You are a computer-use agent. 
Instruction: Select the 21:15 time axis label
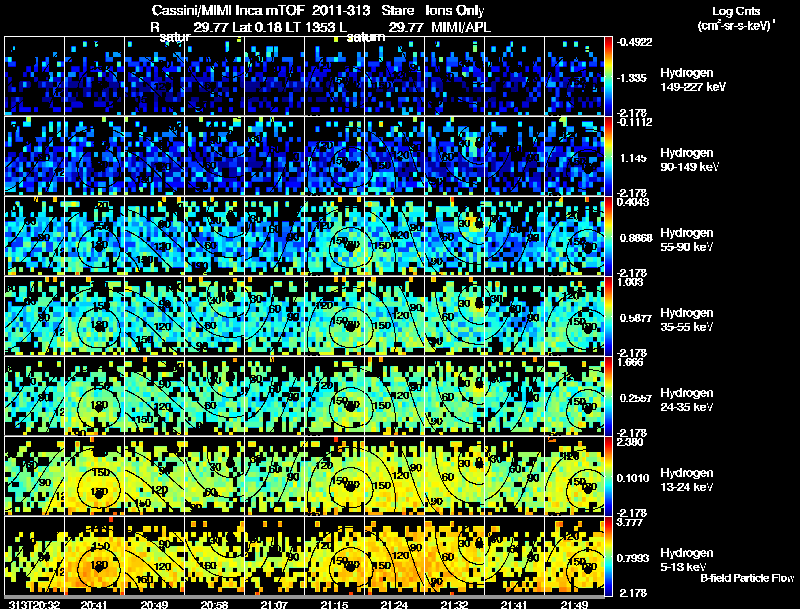pos(334,604)
